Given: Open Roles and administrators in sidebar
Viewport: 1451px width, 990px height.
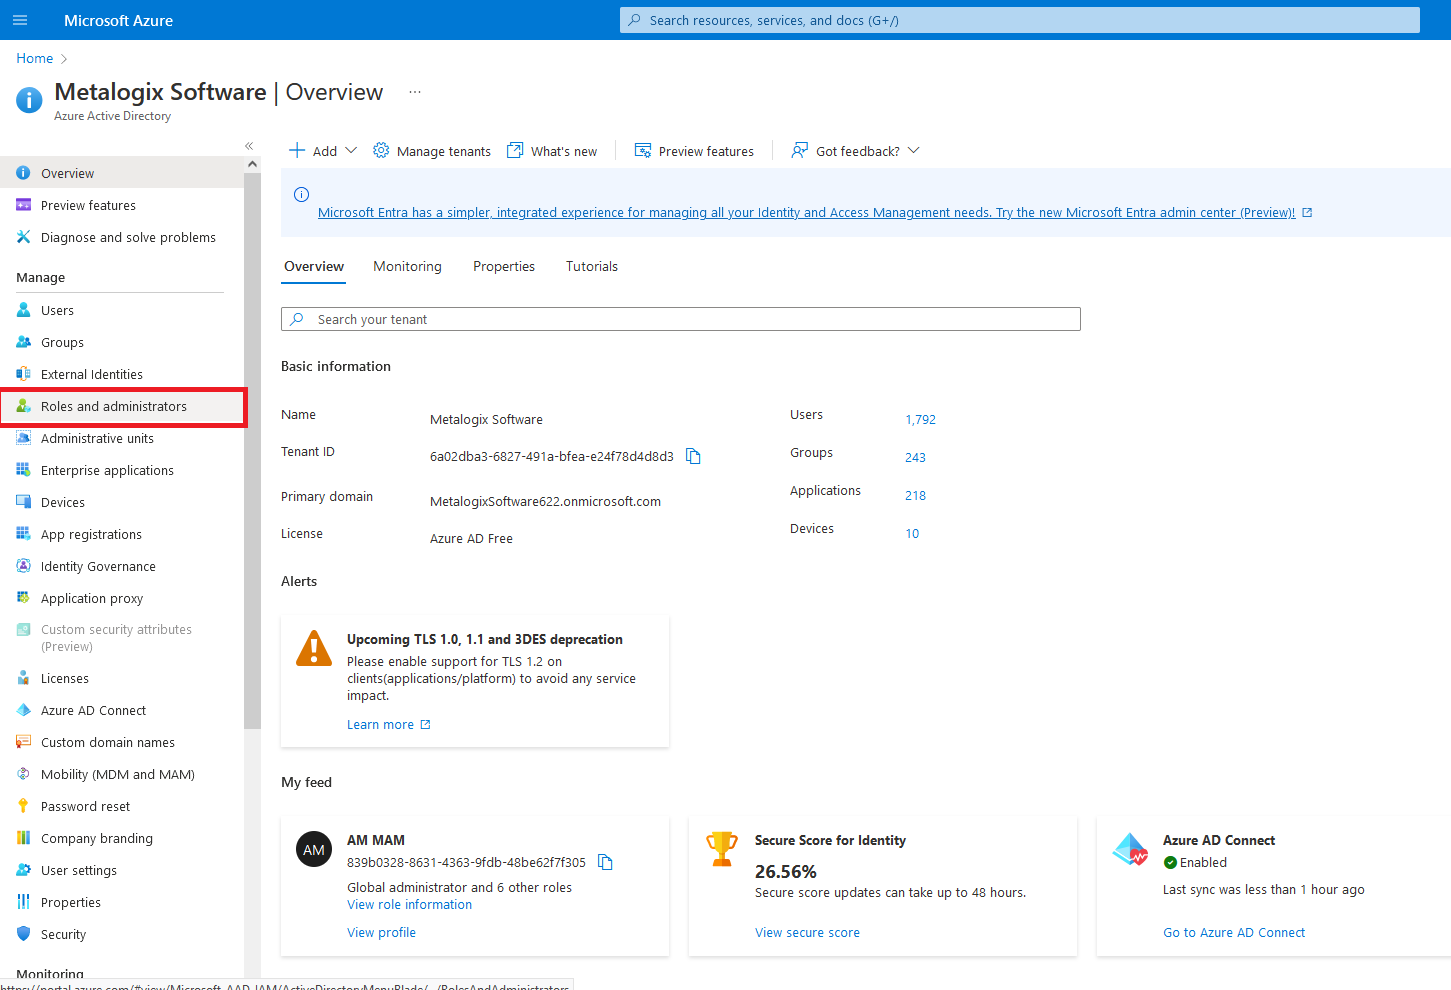Looking at the screenshot, I should [113, 407].
